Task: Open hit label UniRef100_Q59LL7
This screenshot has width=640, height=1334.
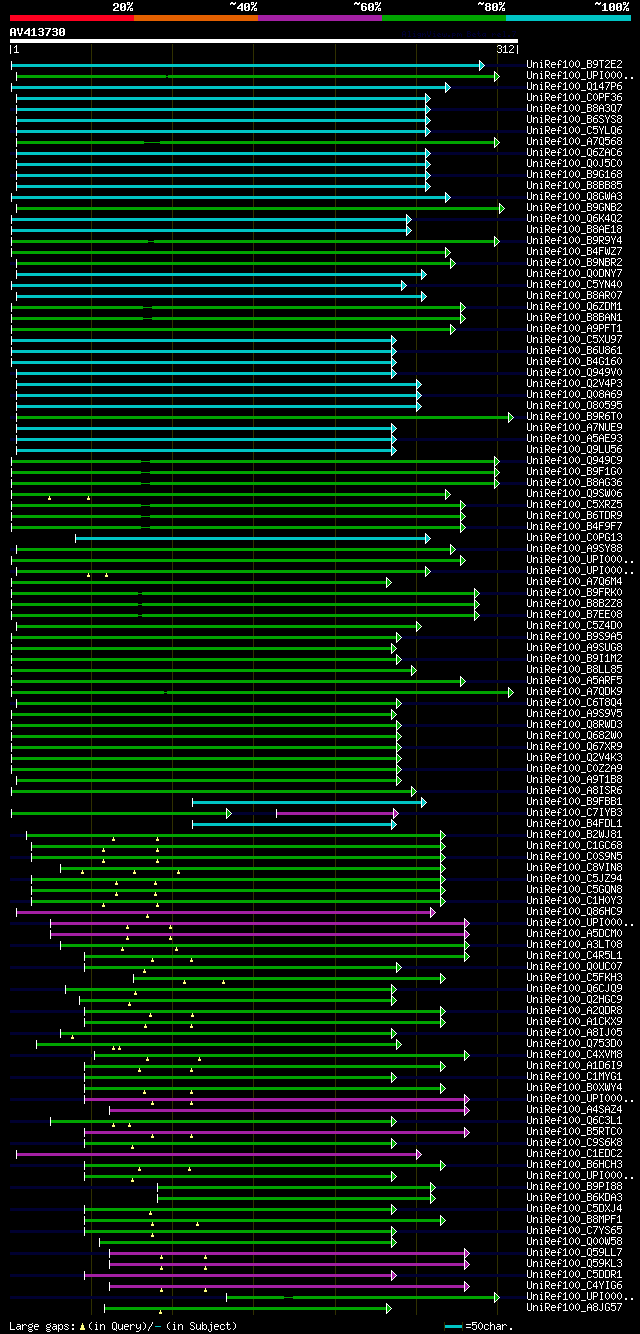Action: pyautogui.click(x=575, y=1253)
